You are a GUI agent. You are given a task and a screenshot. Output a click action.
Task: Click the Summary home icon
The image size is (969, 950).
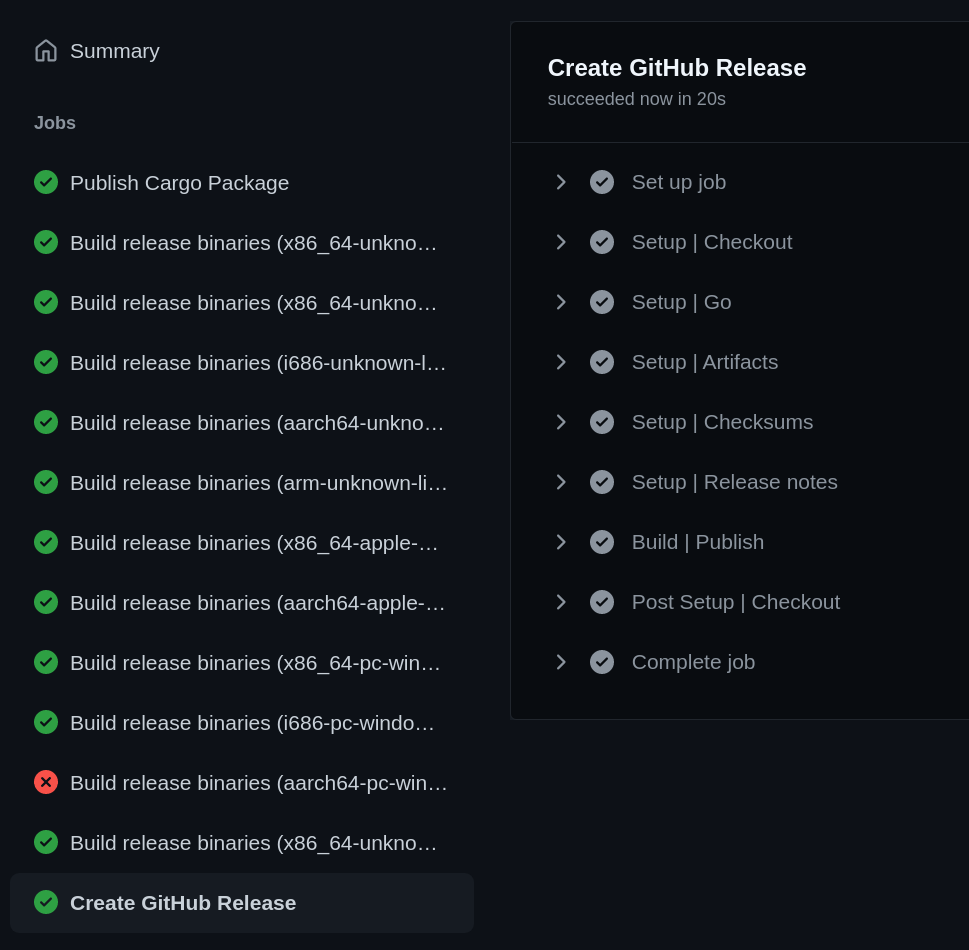(x=46, y=51)
